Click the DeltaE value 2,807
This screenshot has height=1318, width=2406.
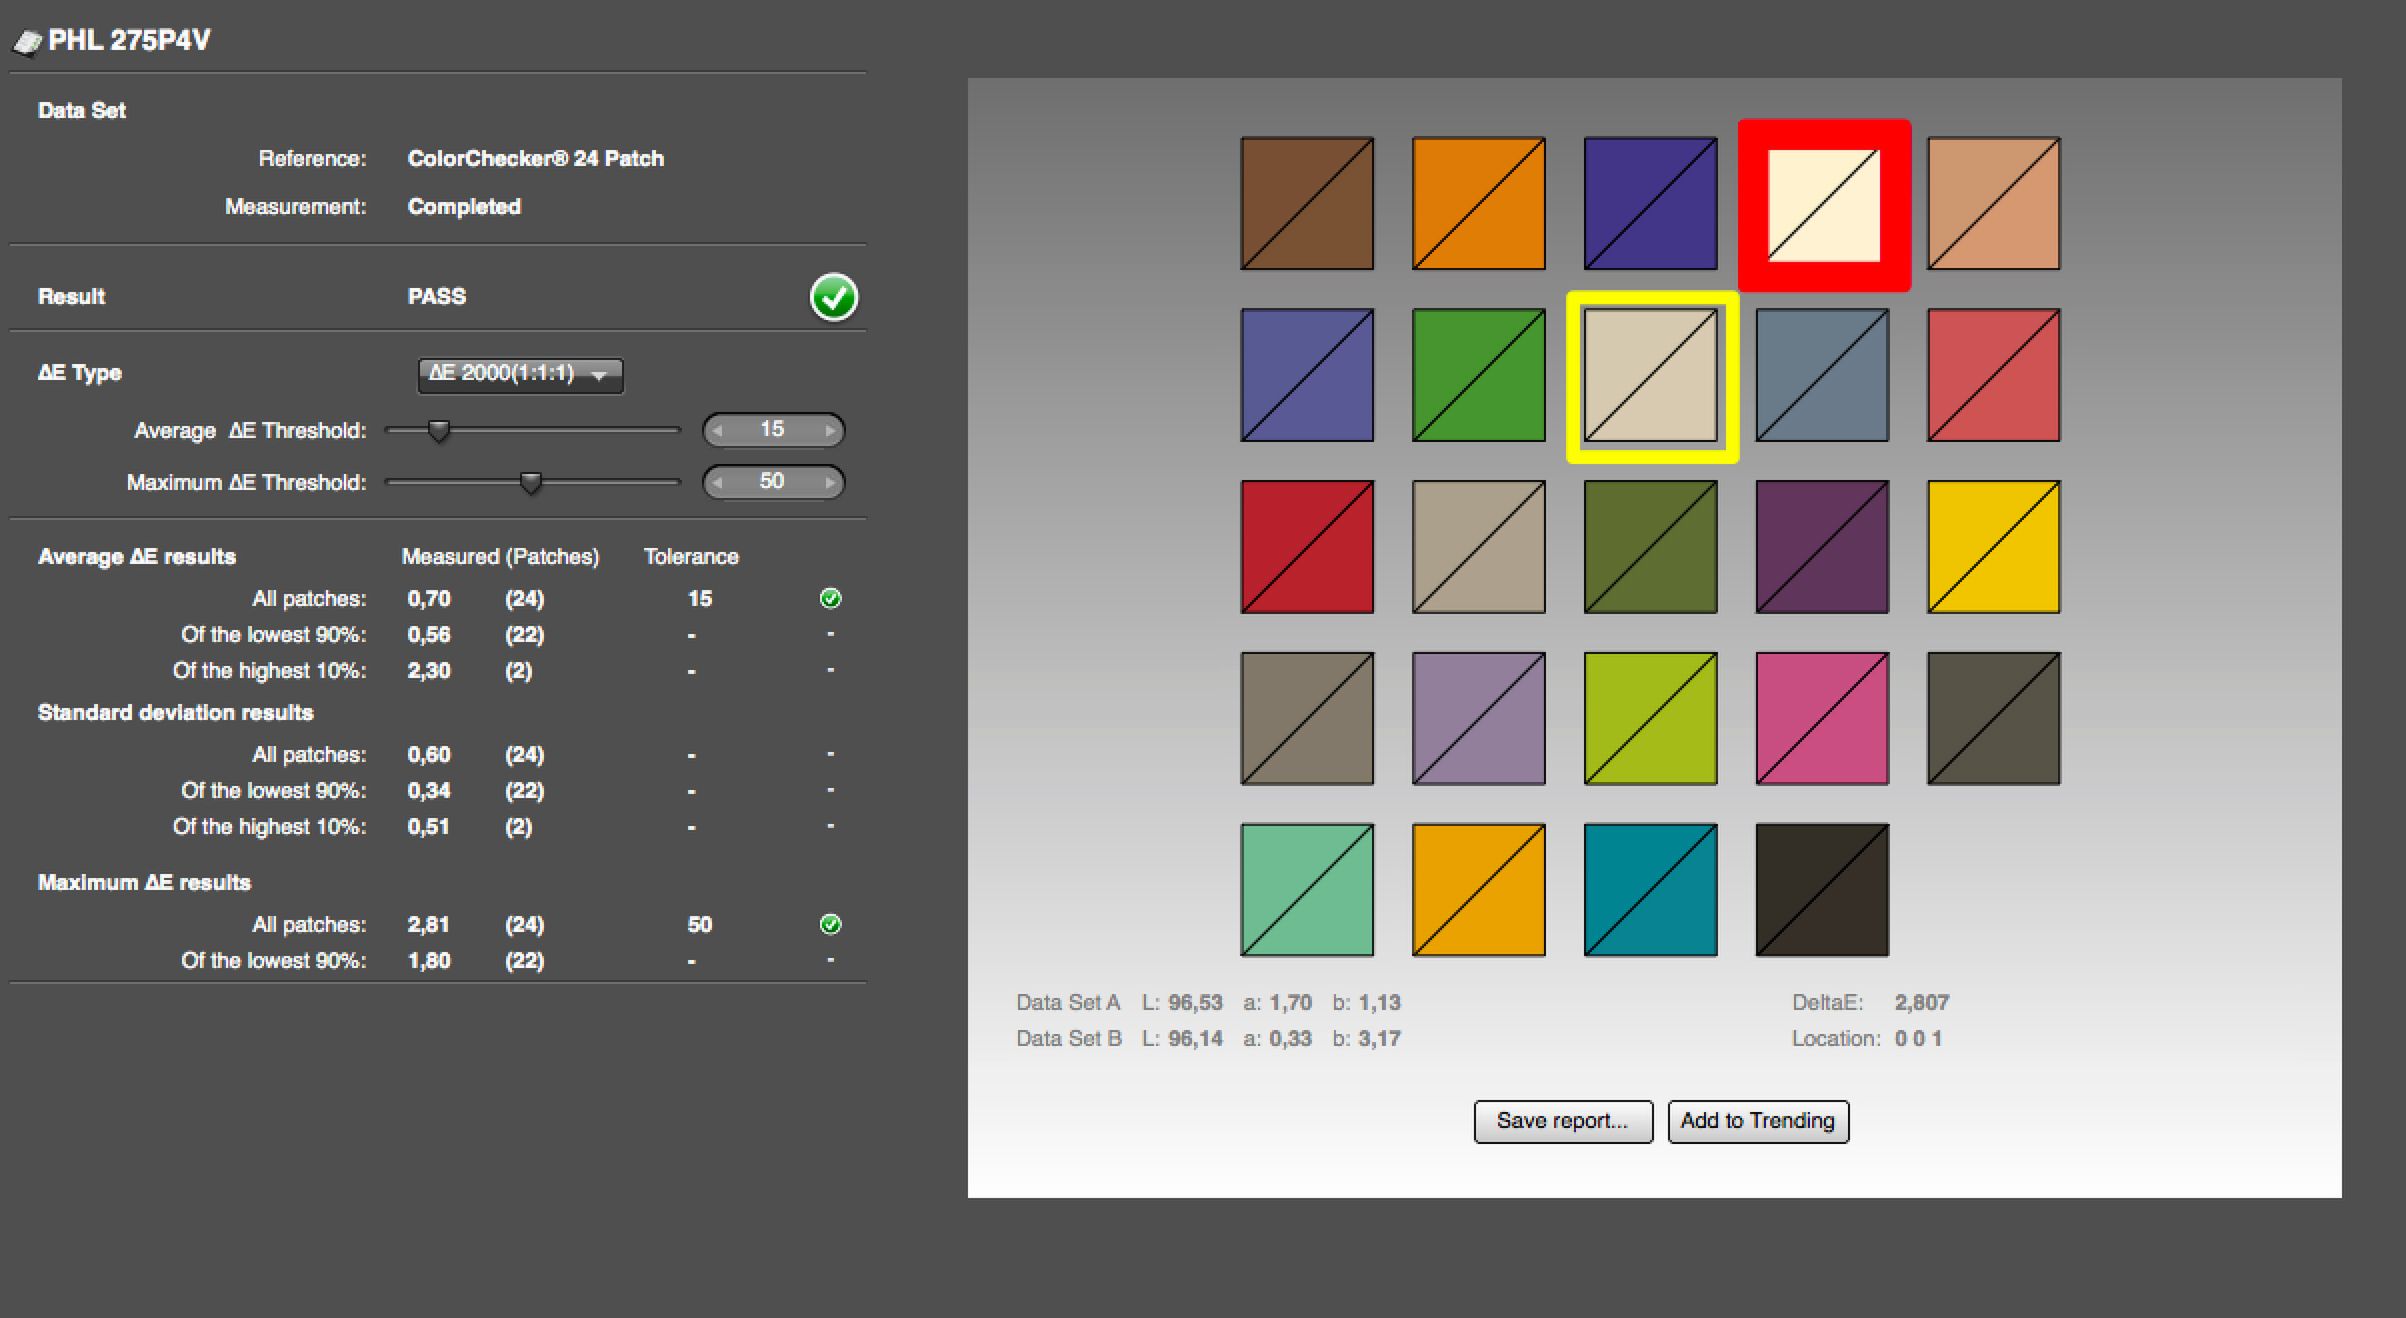click(x=1922, y=1002)
